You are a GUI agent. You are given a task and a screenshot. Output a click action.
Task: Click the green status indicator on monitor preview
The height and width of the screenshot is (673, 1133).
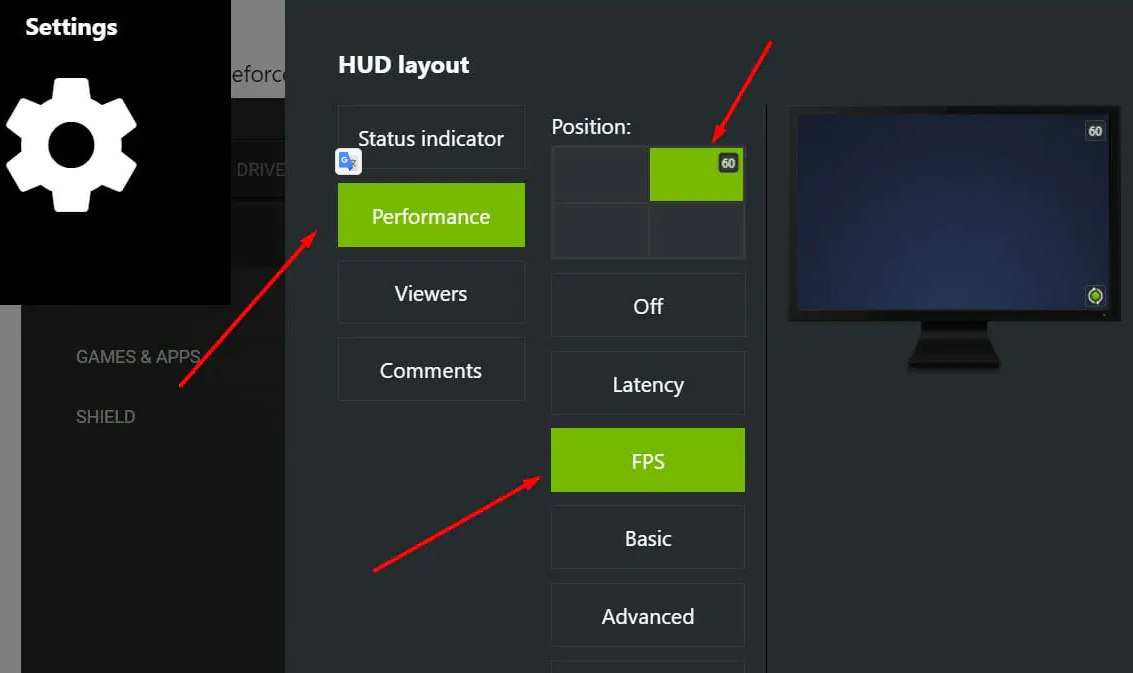[x=1095, y=296]
